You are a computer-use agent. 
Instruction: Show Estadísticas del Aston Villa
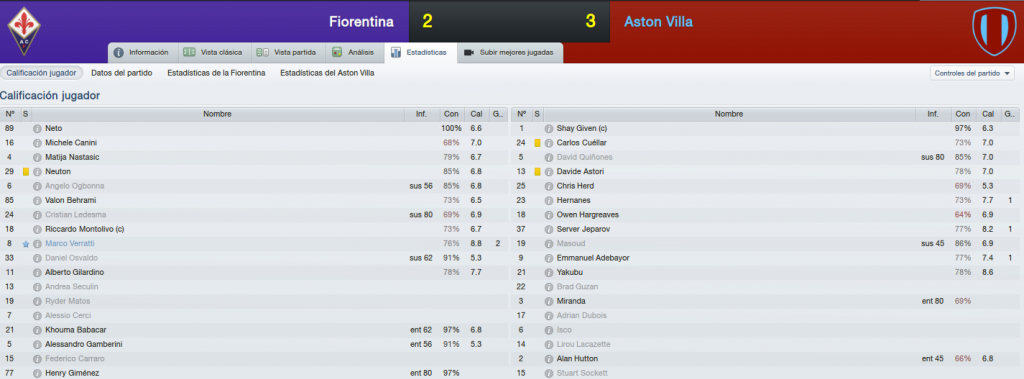(327, 73)
